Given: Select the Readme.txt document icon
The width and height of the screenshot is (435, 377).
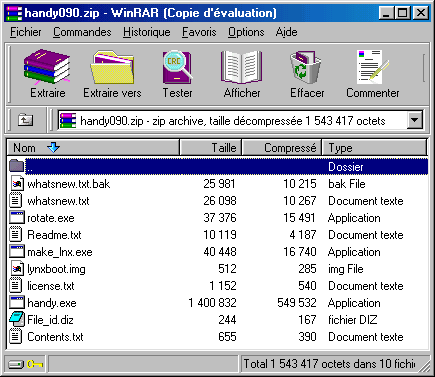Looking at the screenshot, I should tap(16, 235).
